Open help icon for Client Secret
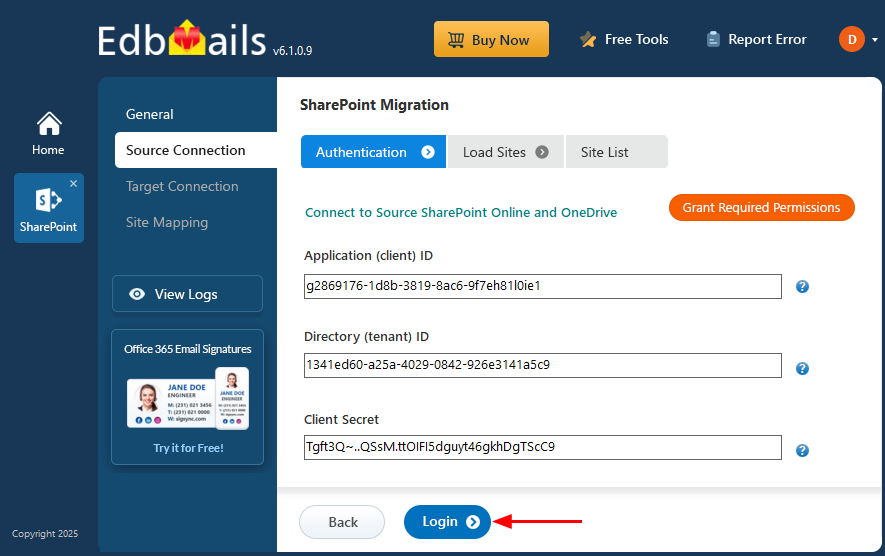The image size is (885, 556). pos(802,450)
